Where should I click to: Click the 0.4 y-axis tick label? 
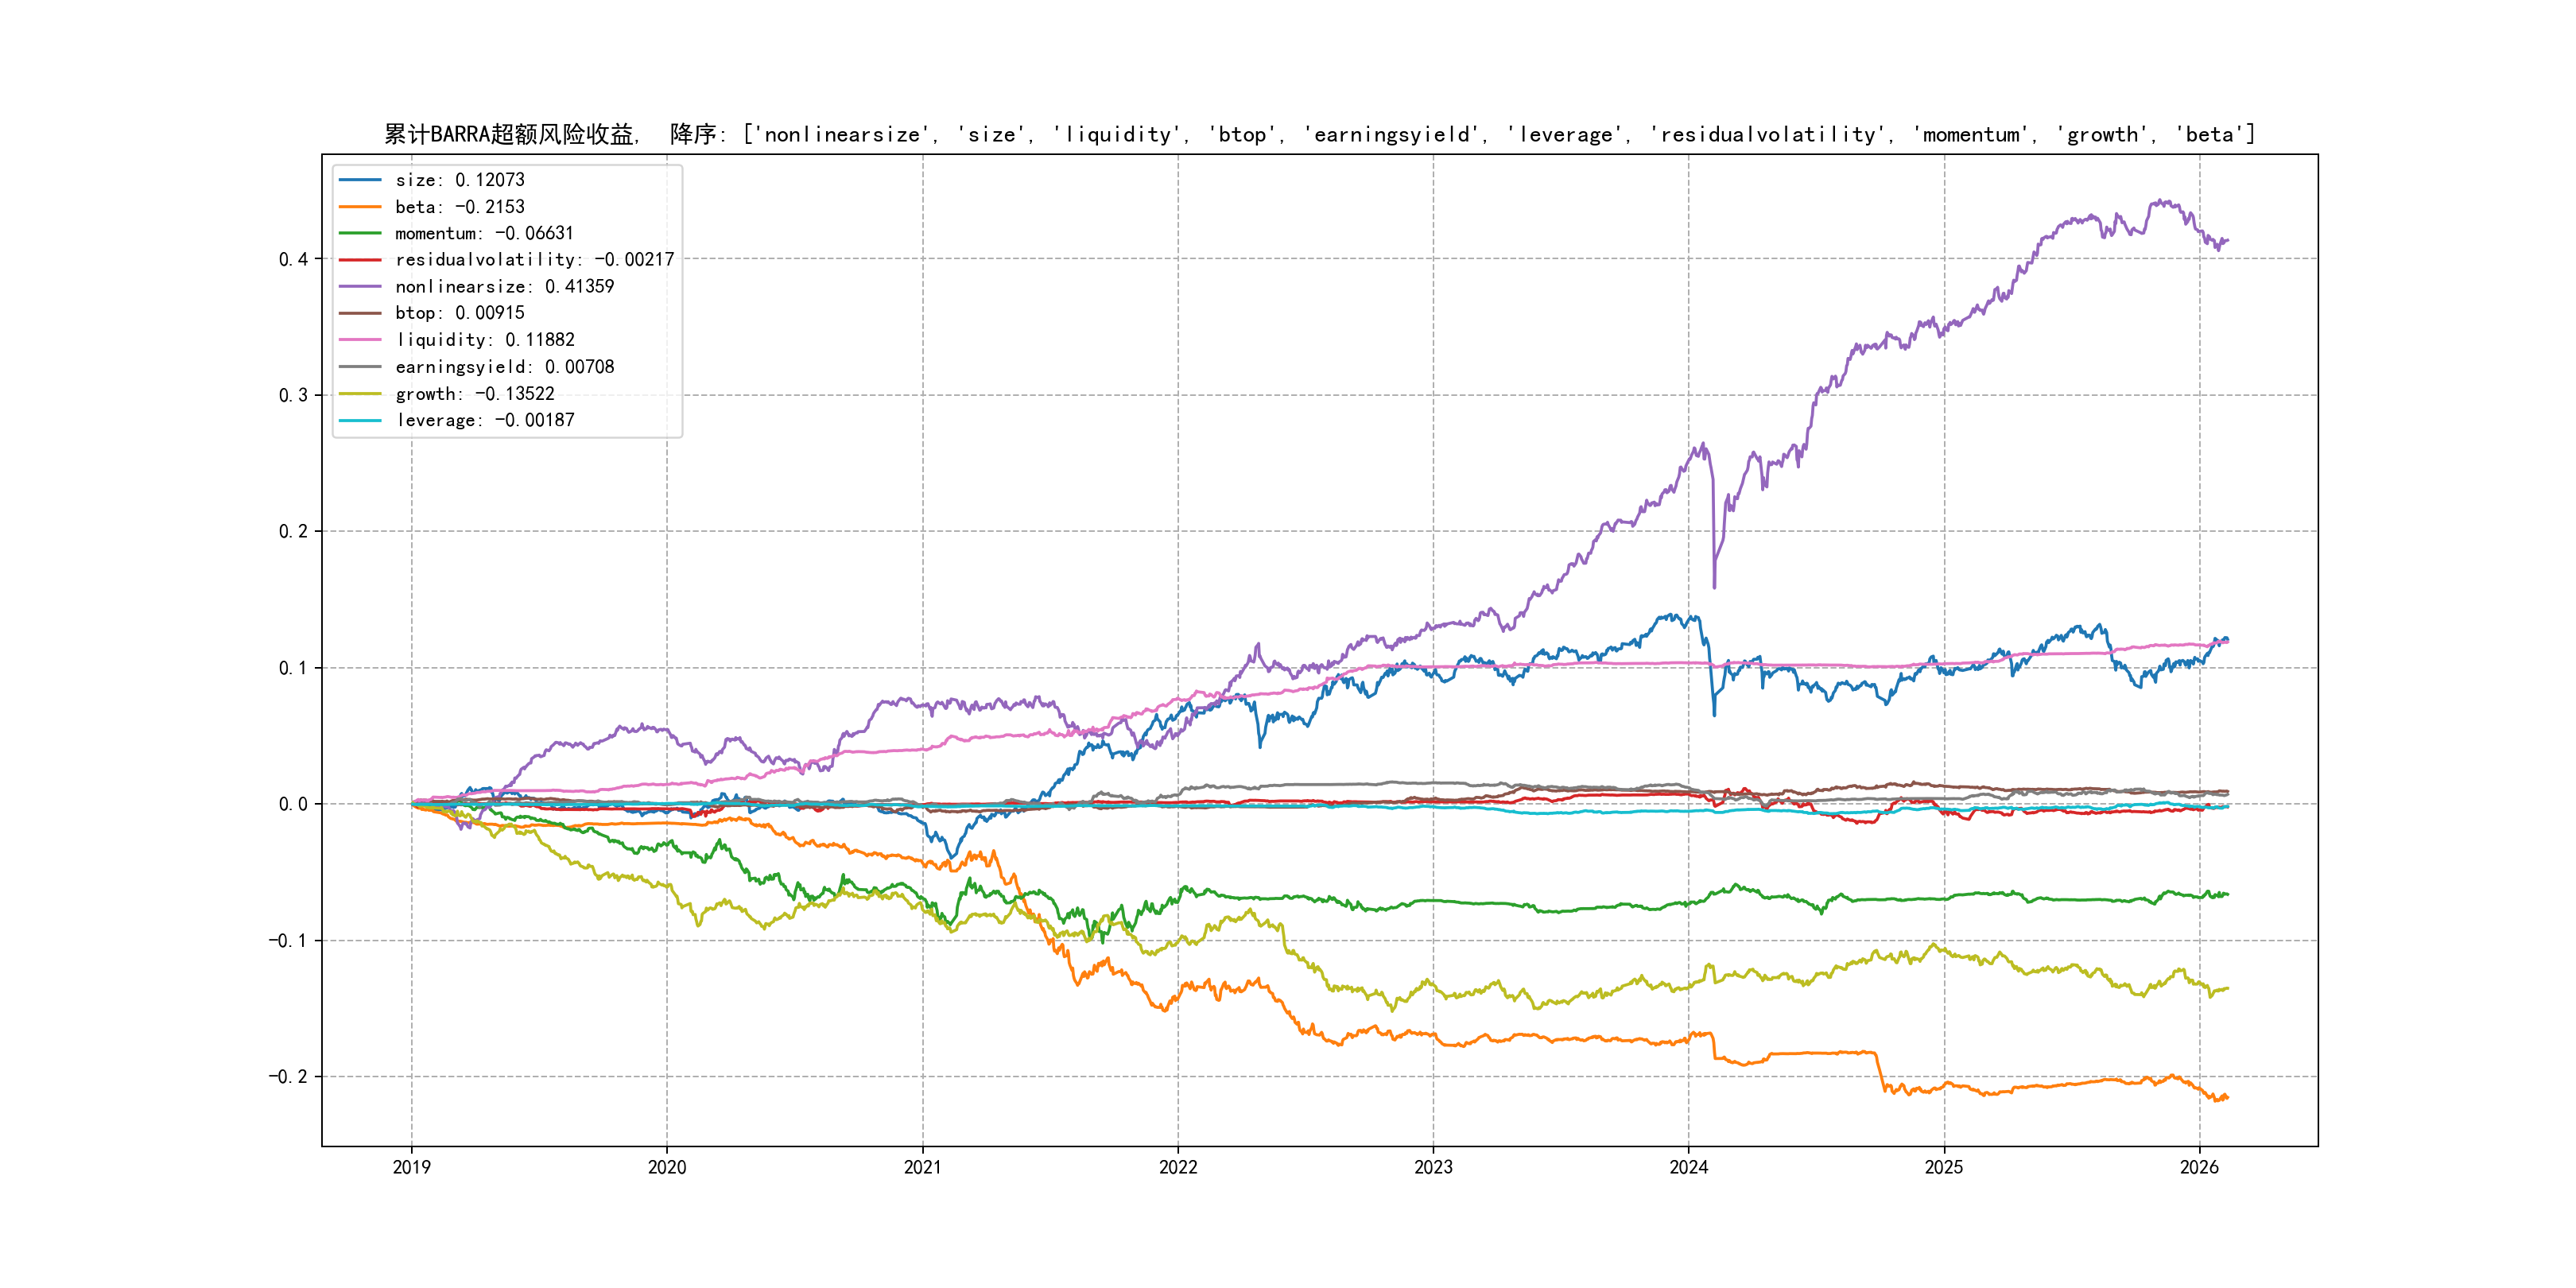[293, 259]
